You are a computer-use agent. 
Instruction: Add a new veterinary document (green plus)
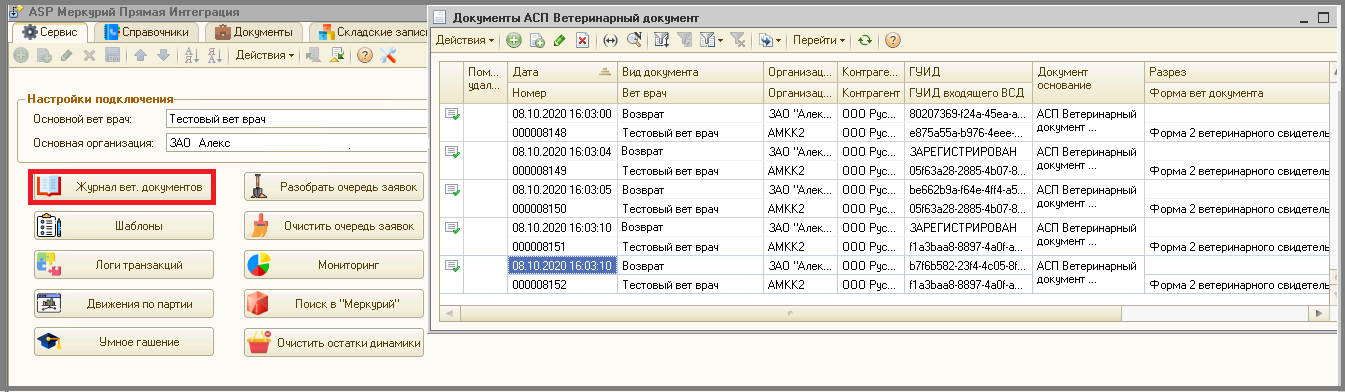click(x=514, y=40)
